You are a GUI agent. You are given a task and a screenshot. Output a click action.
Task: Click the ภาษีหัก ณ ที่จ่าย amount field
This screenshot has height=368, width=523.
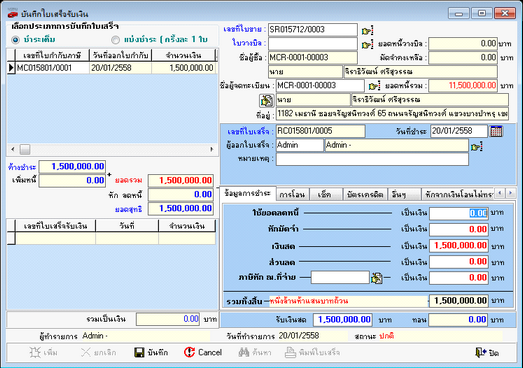point(459,278)
